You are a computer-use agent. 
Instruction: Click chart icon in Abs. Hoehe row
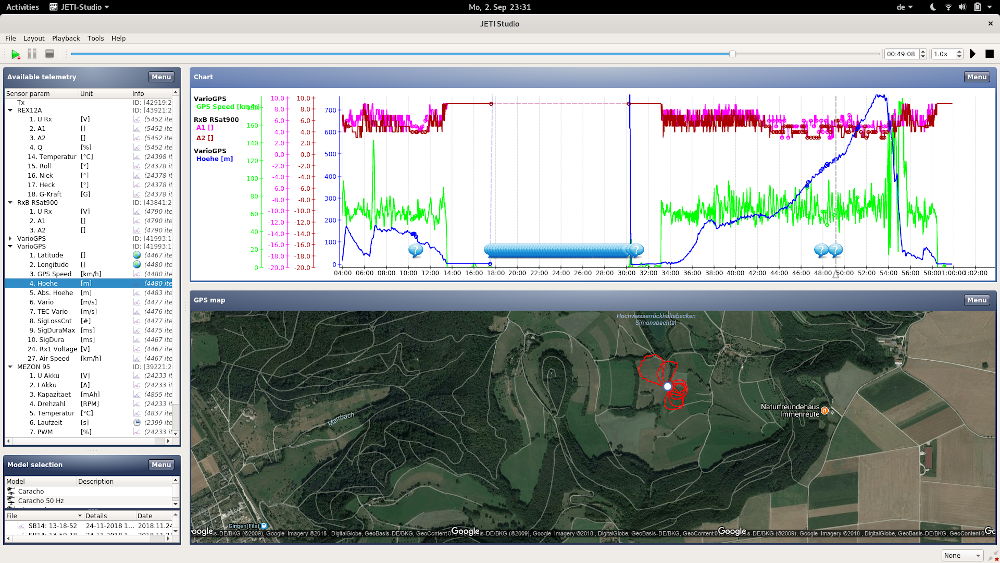click(136, 293)
